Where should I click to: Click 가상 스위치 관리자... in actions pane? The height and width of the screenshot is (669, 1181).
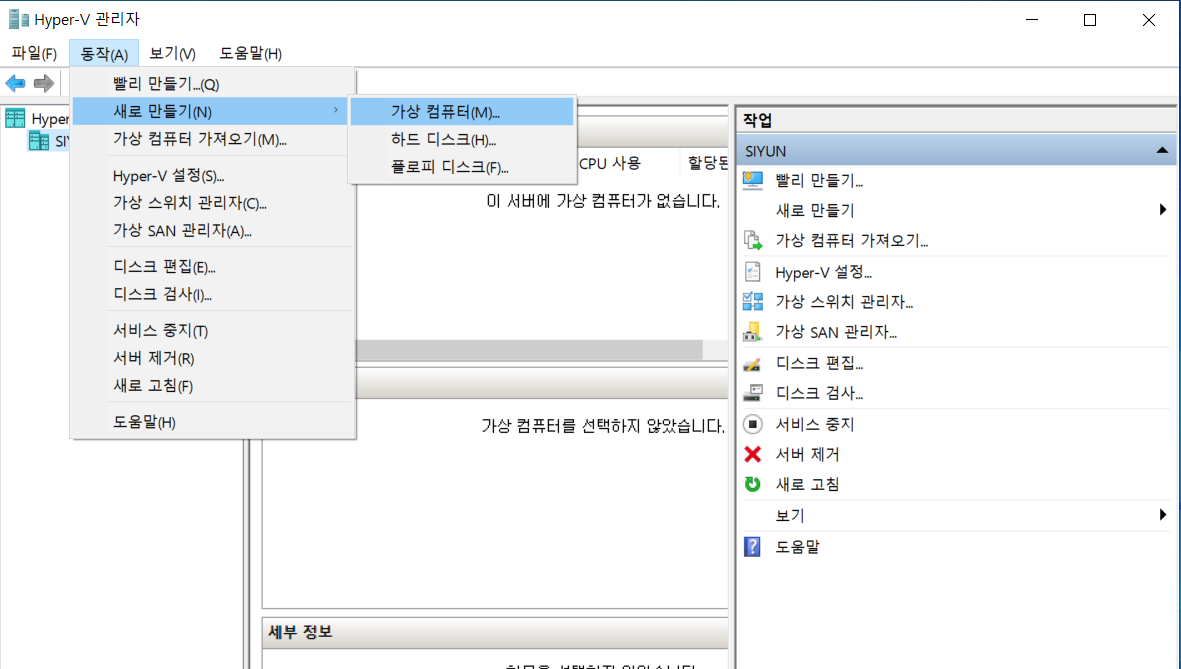844,302
